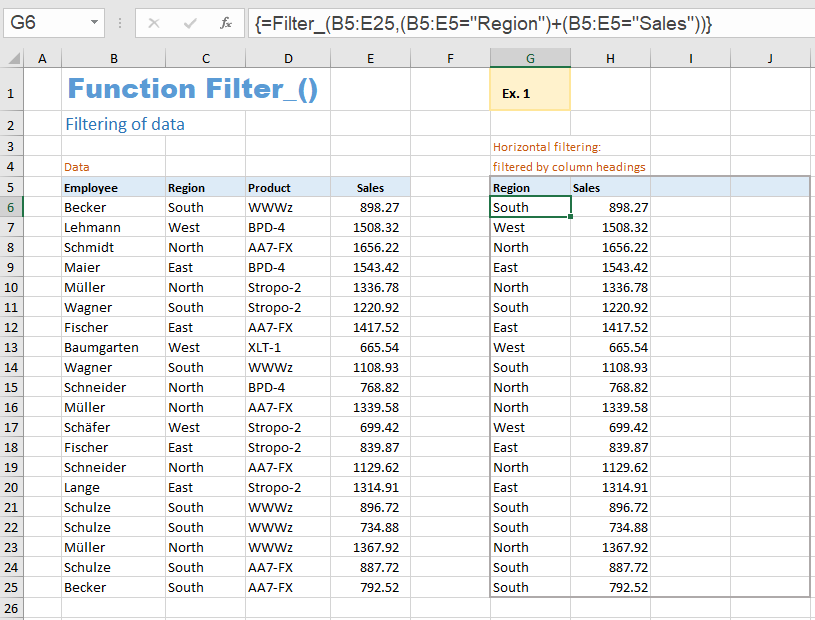Select column J header
Screen dimensions: 815x620
[770, 58]
